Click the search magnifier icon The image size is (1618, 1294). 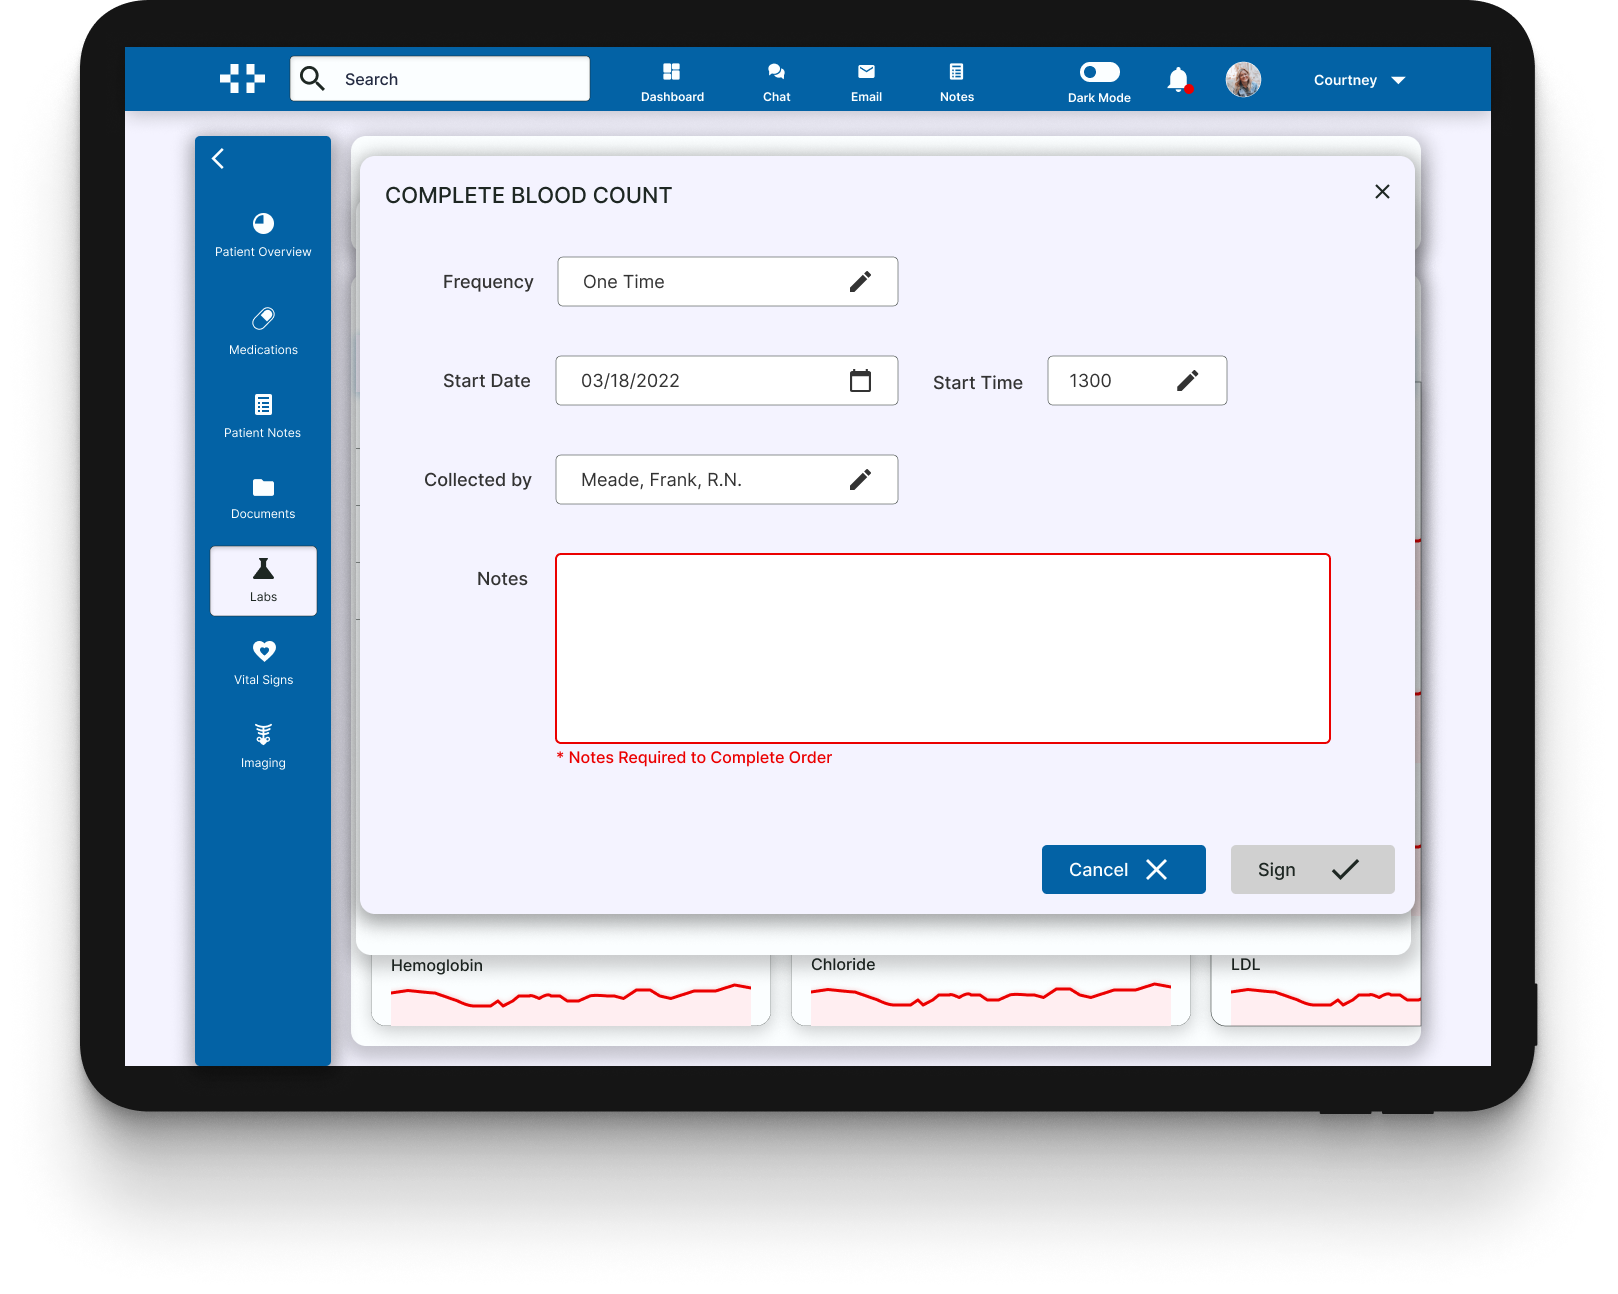313,78
